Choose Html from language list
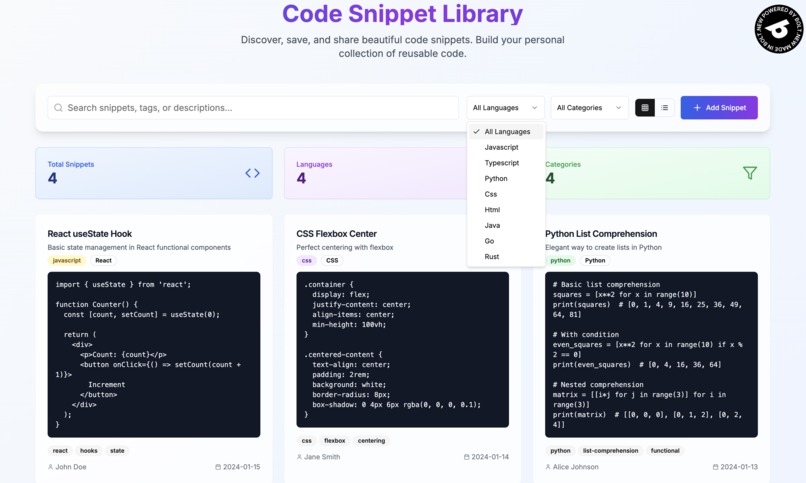Image resolution: width=806 pixels, height=483 pixels. pyautogui.click(x=506, y=210)
